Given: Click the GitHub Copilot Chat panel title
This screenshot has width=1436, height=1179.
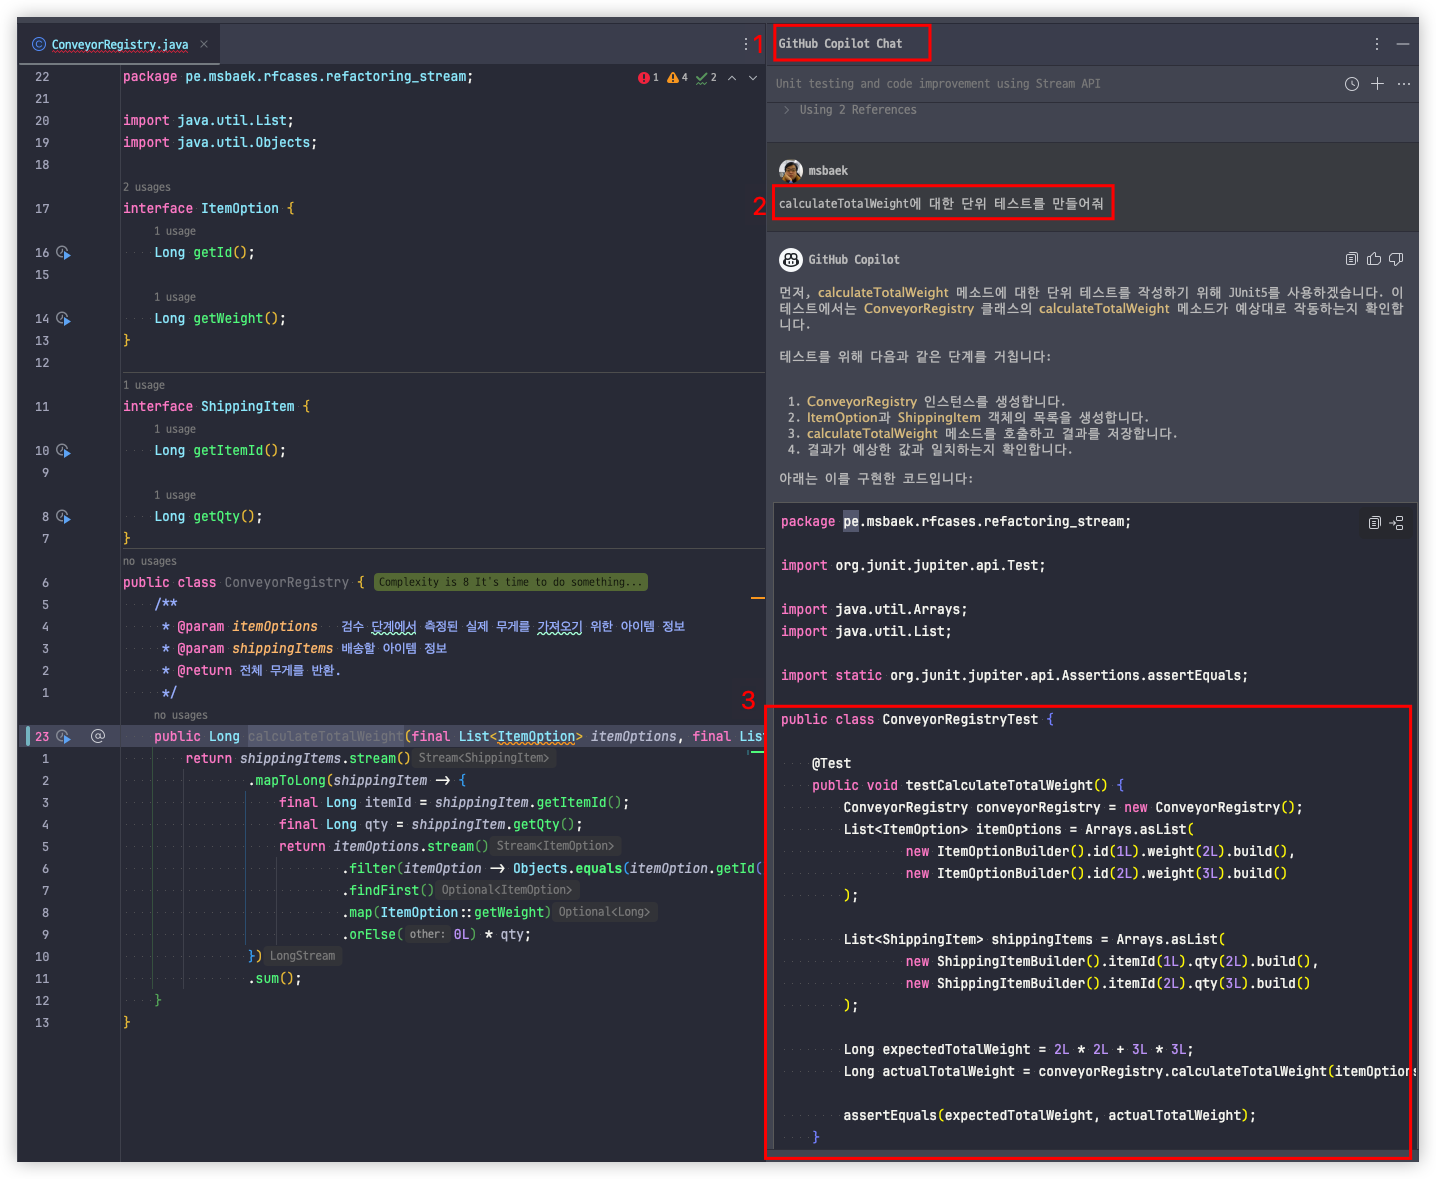Looking at the screenshot, I should (840, 44).
